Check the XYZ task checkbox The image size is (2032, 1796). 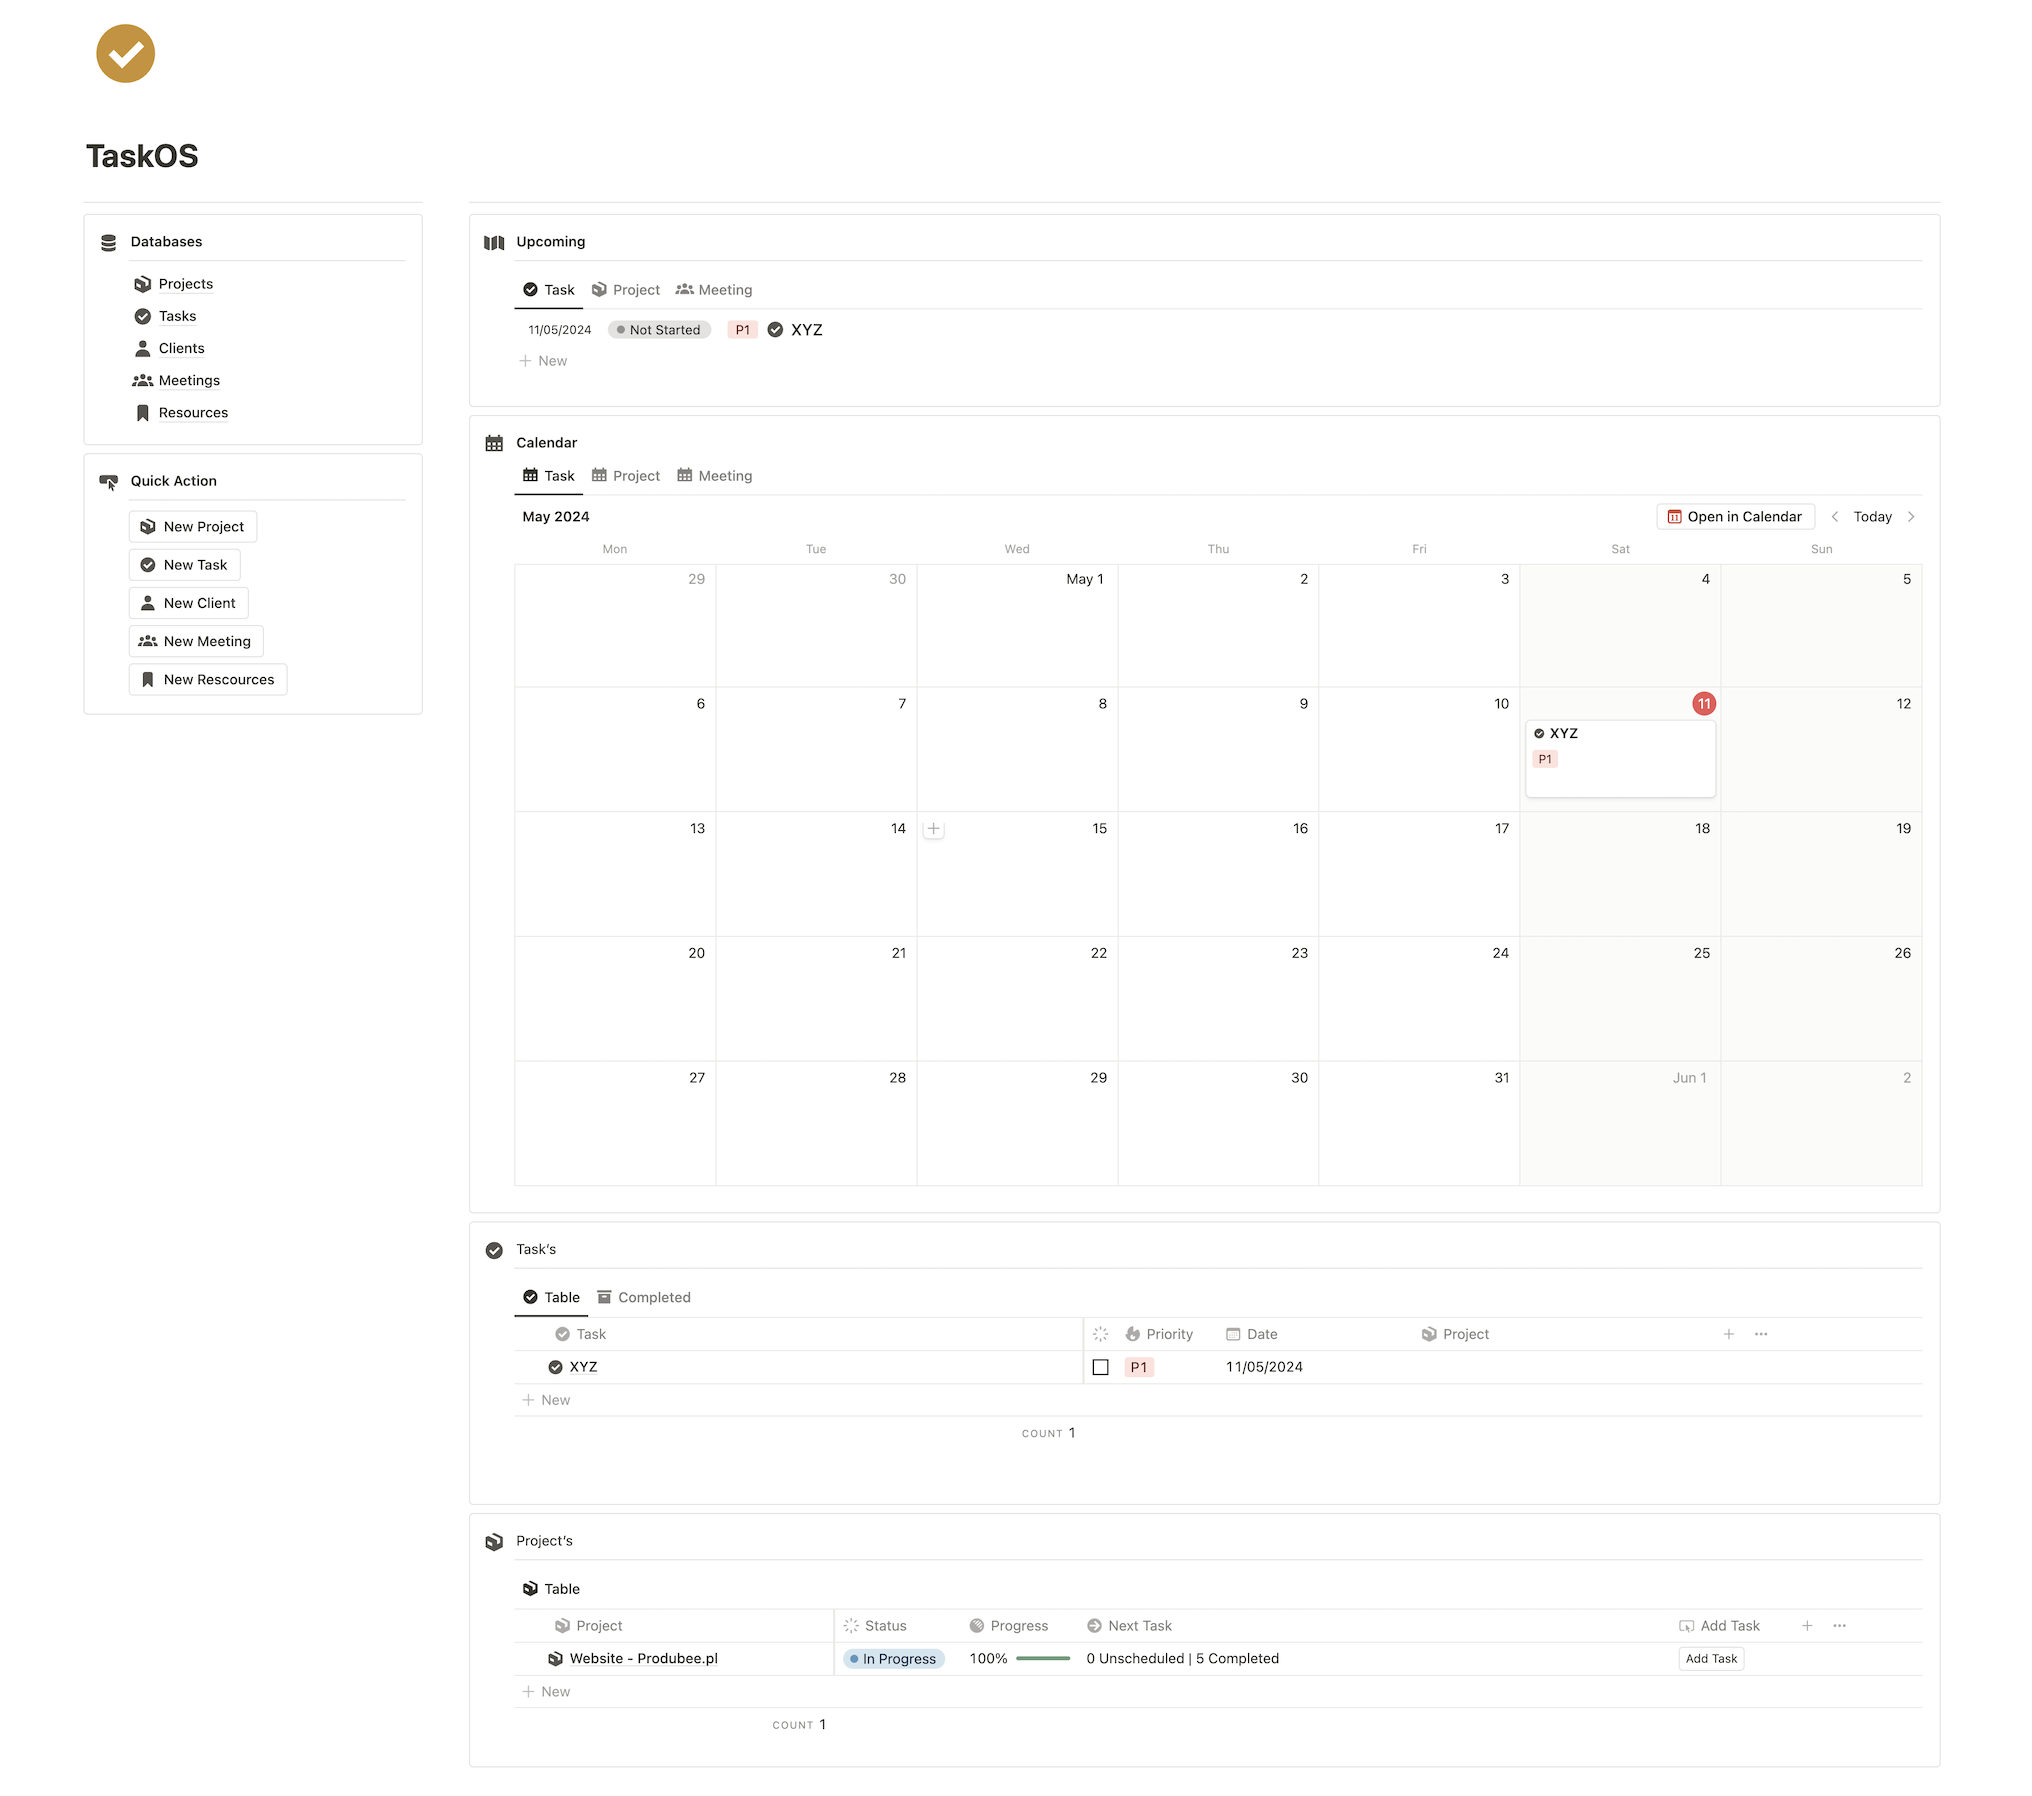1100,1367
